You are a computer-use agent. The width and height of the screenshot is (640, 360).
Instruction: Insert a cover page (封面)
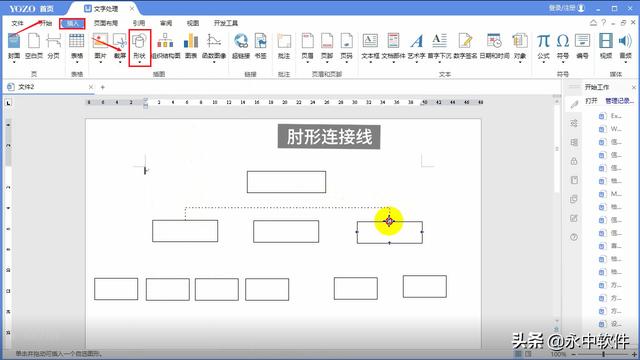click(x=14, y=46)
